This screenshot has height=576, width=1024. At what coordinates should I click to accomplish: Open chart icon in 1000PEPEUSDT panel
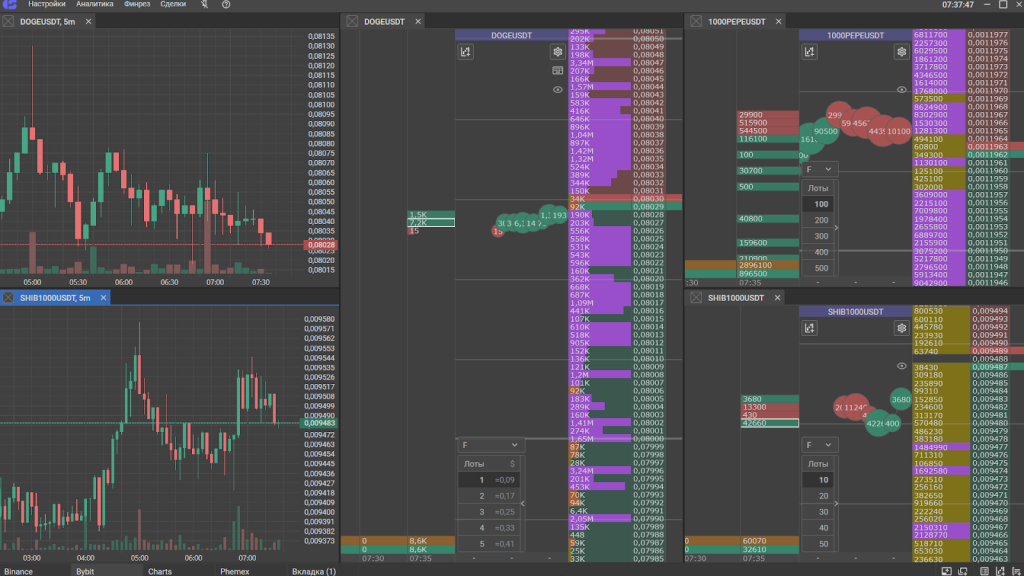coord(809,52)
